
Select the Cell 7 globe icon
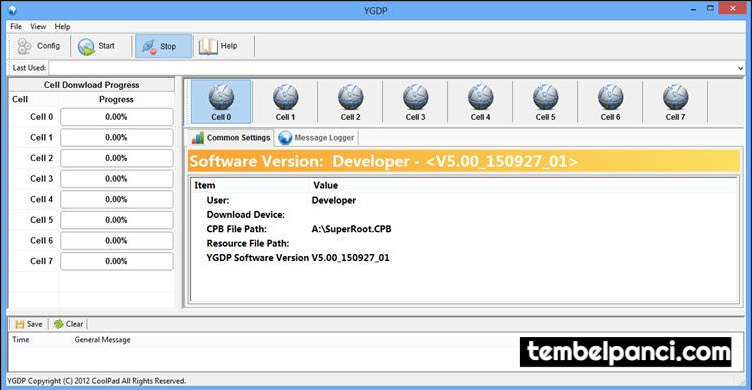(675, 97)
